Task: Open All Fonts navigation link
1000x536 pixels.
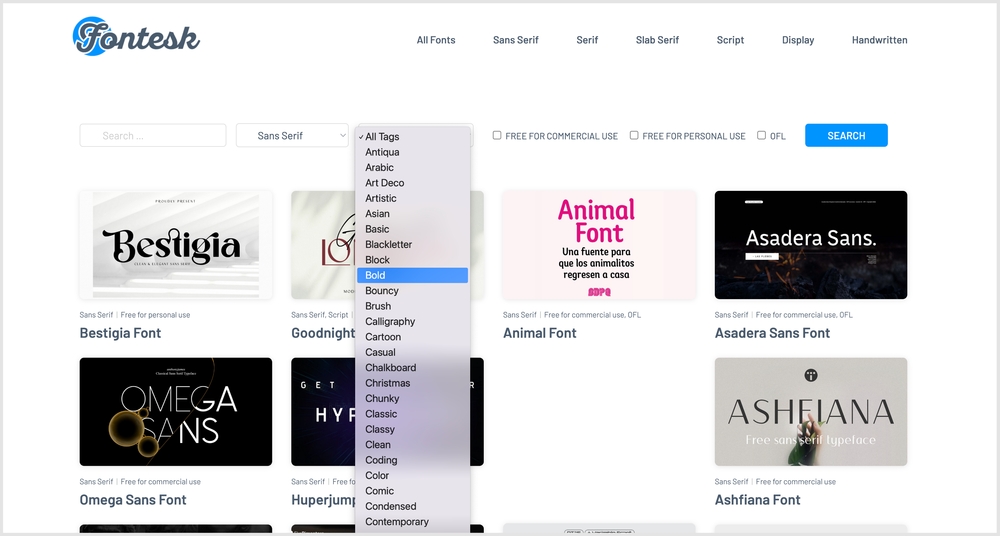Action: point(436,40)
